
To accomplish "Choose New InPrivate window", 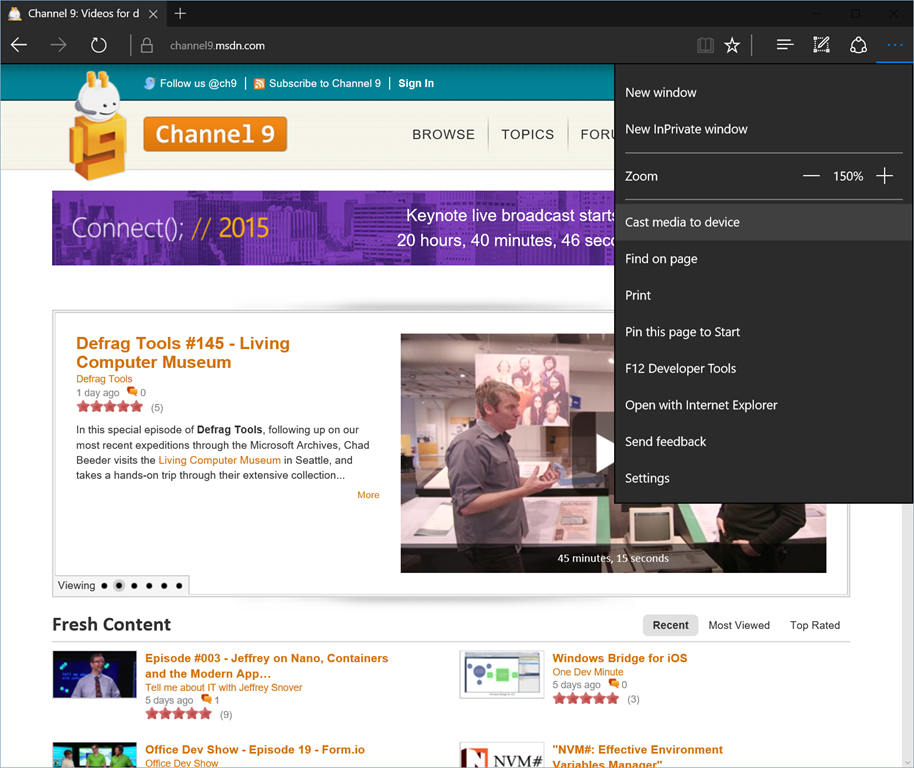I will pyautogui.click(x=764, y=129).
